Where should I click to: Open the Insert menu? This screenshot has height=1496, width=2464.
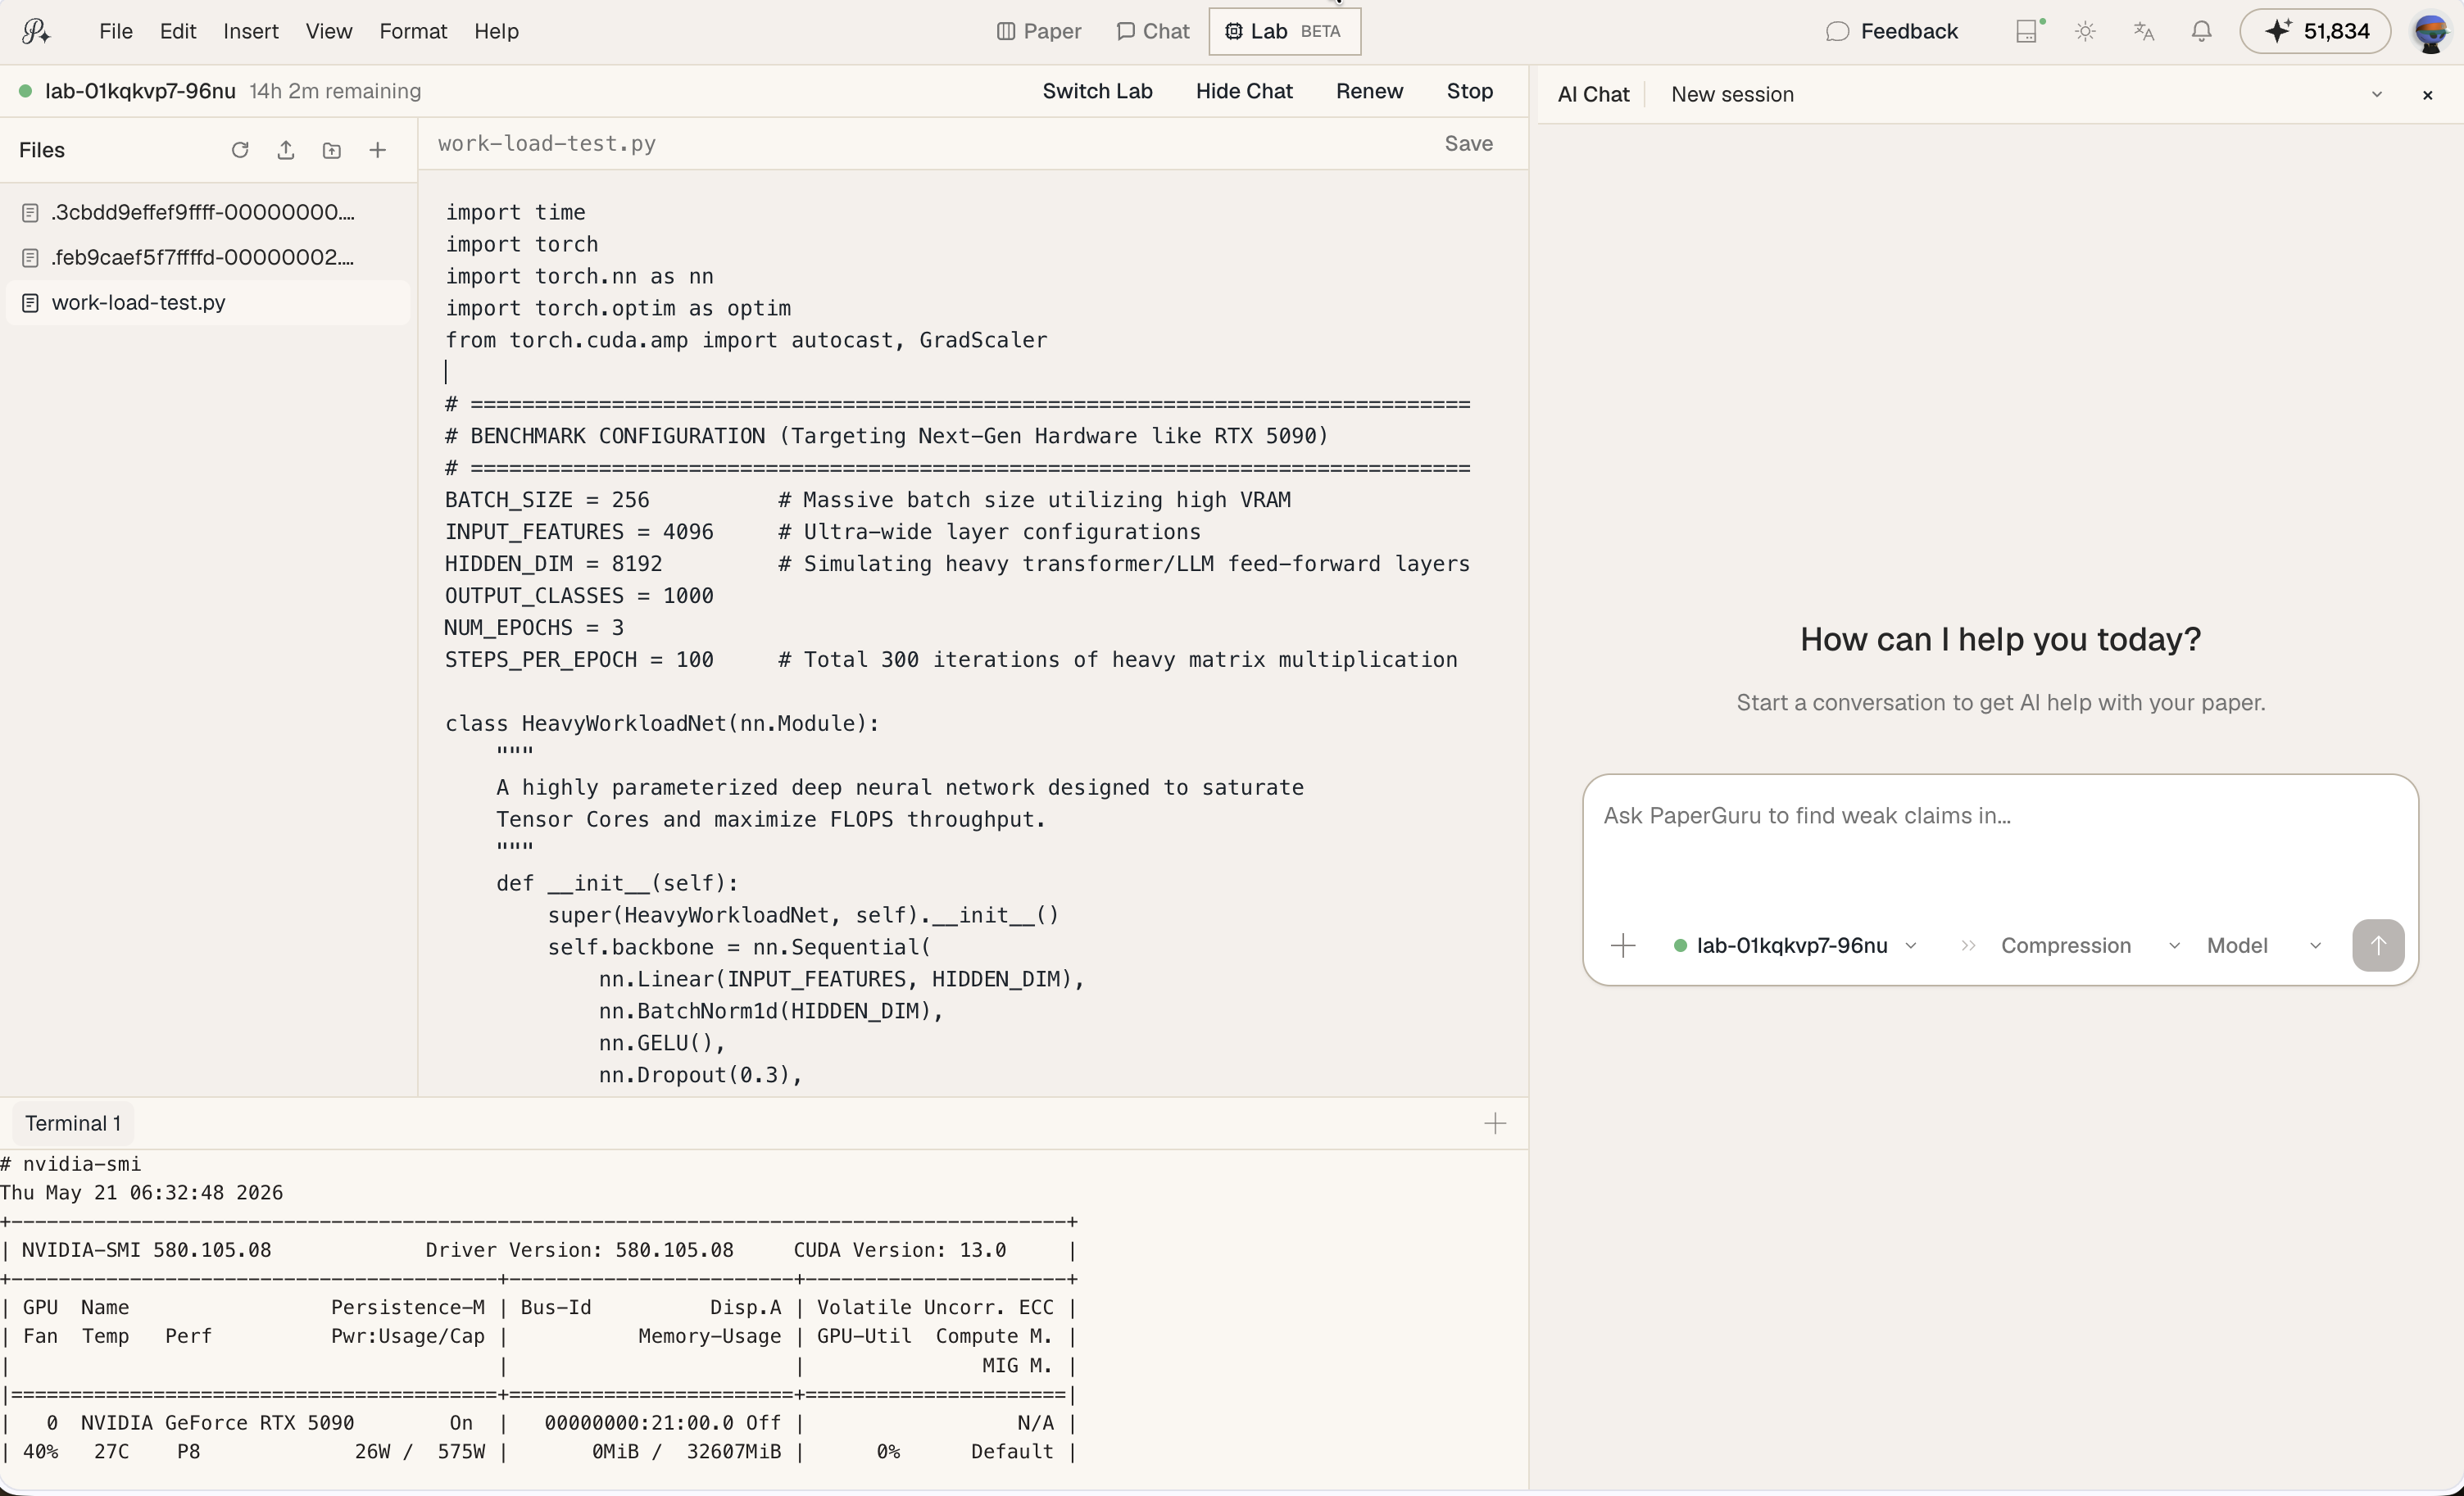point(251,31)
